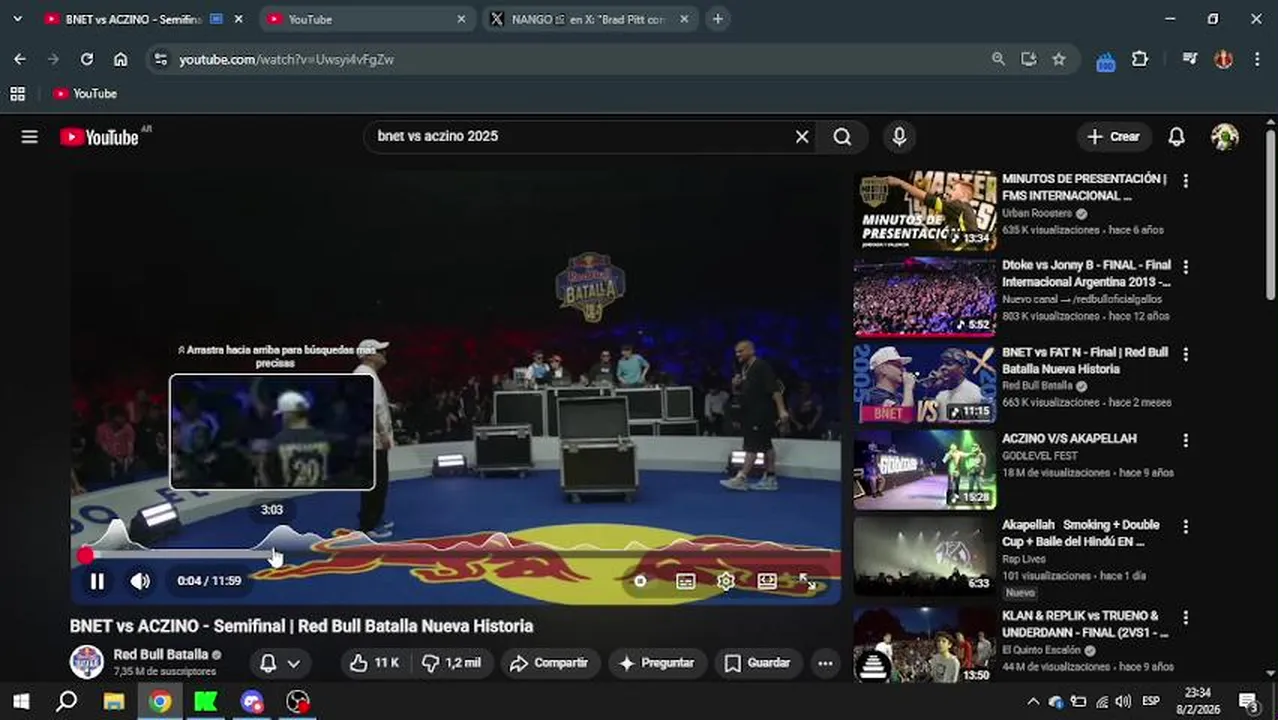Screen dimensions: 1278x720
Task: Open account avatar menu on YouTube
Action: [1224, 137]
